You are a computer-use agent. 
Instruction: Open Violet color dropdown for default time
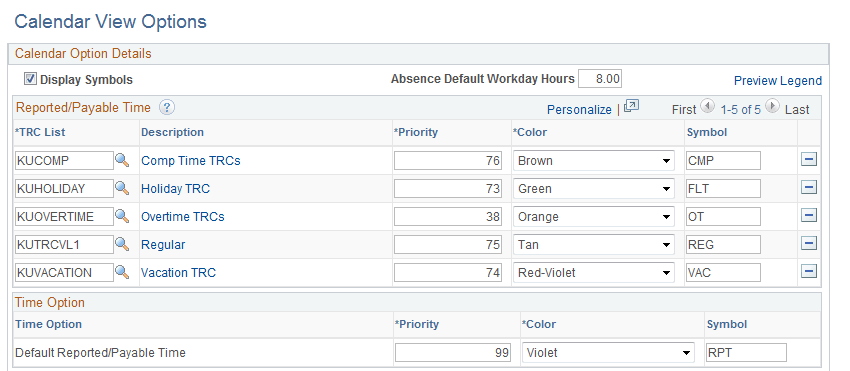[608, 353]
